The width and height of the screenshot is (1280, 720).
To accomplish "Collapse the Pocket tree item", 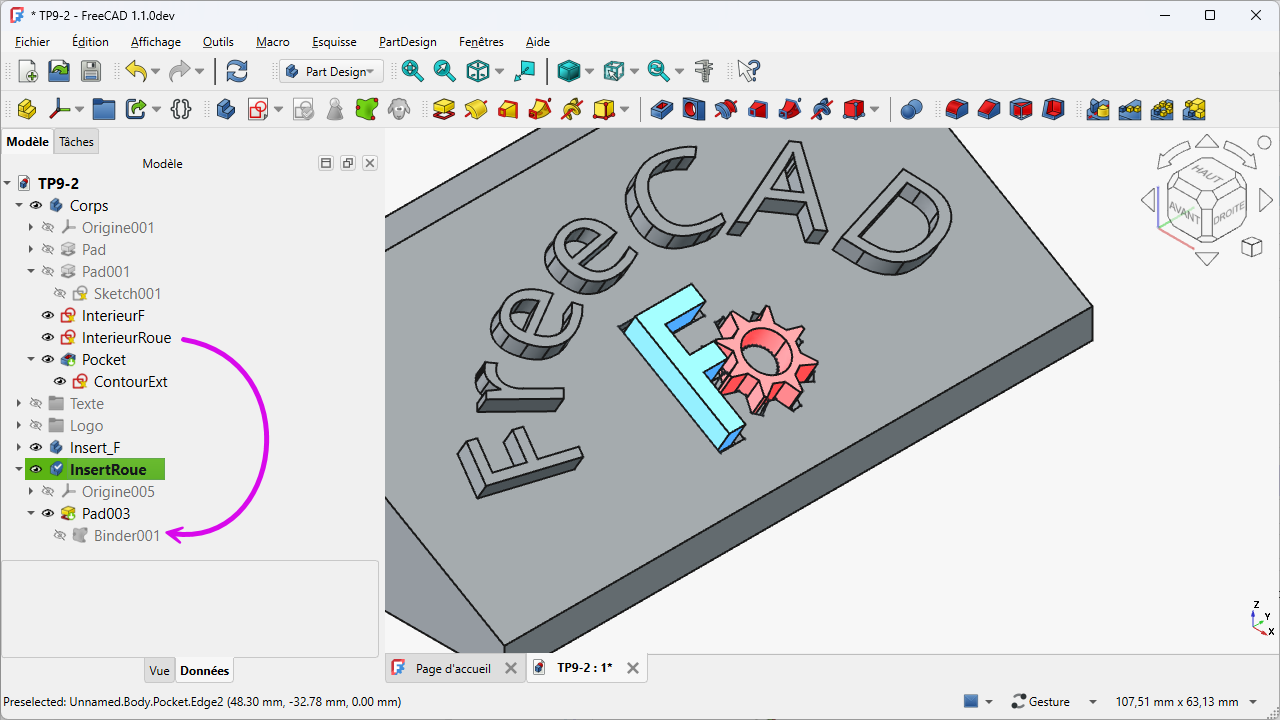I will [32, 360].
